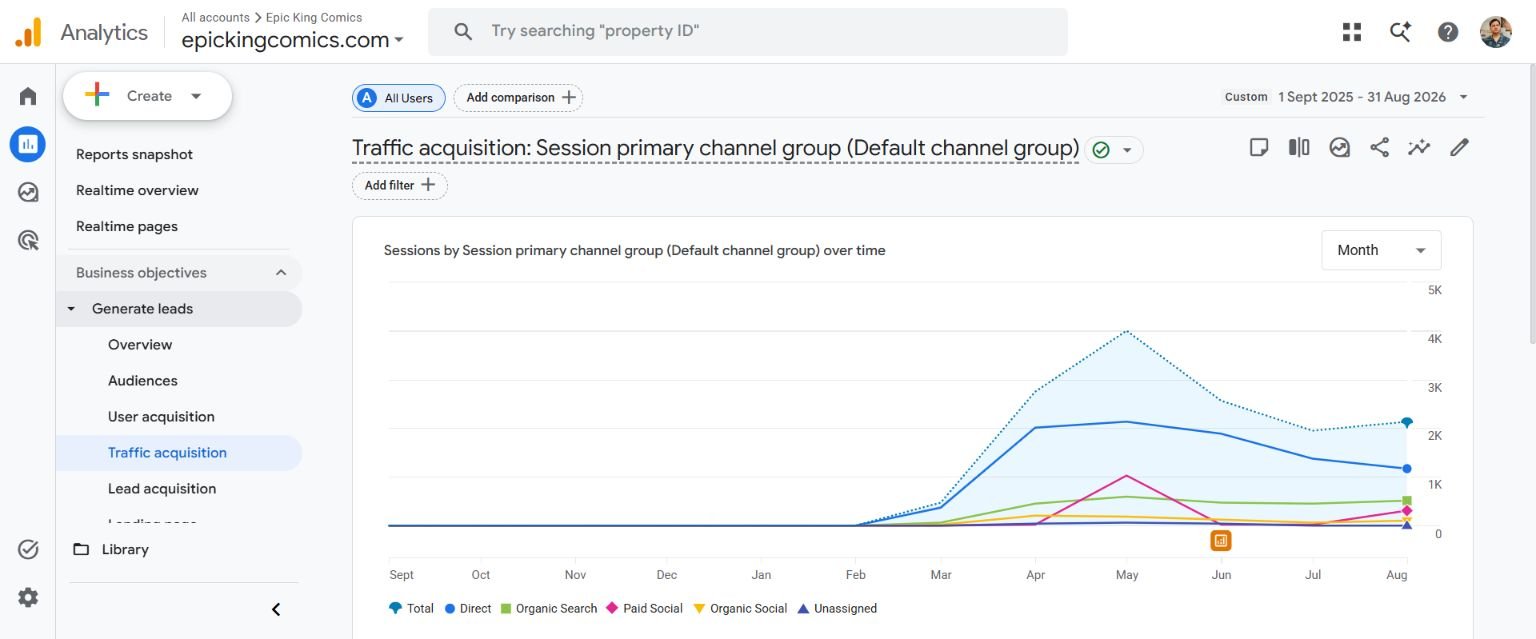Screen dimensions: 1536x639
Task: Click the plus icon in Add filter
Action: click(x=428, y=185)
